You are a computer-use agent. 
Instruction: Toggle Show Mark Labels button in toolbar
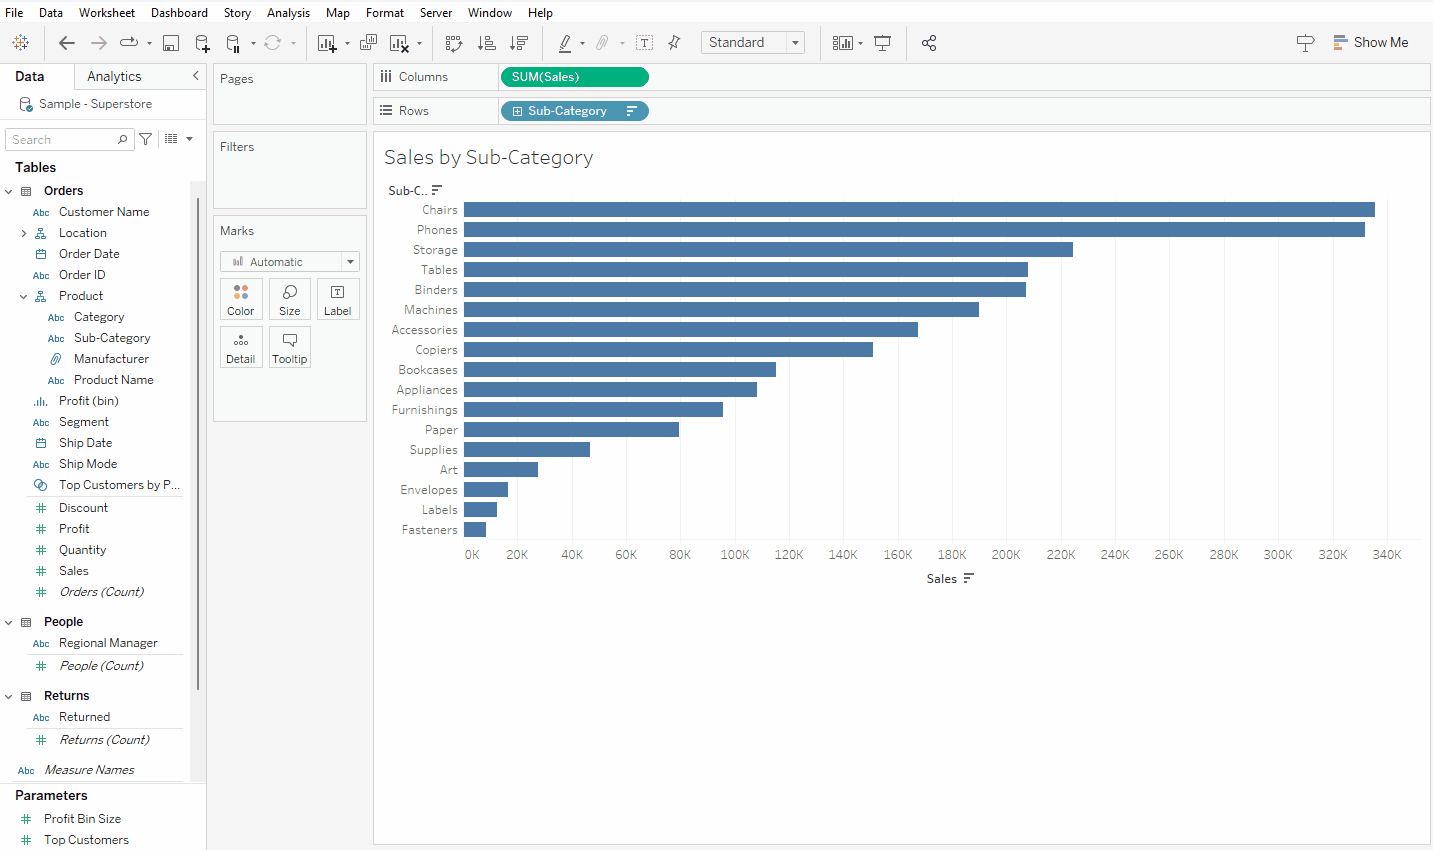tap(645, 43)
